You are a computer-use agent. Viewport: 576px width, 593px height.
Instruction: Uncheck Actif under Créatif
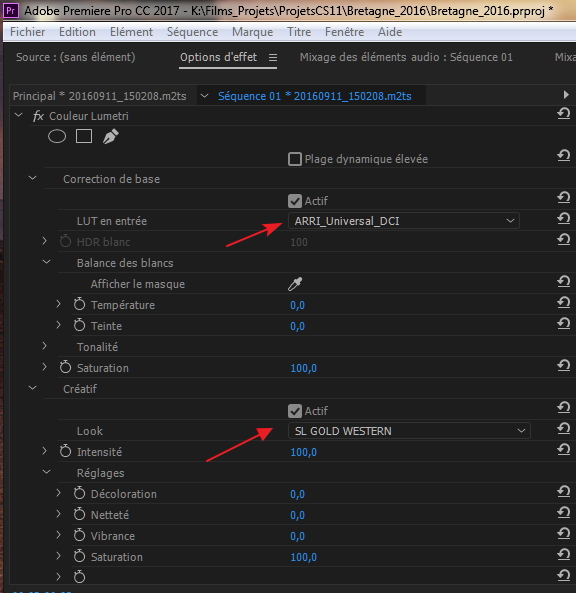pyautogui.click(x=295, y=411)
